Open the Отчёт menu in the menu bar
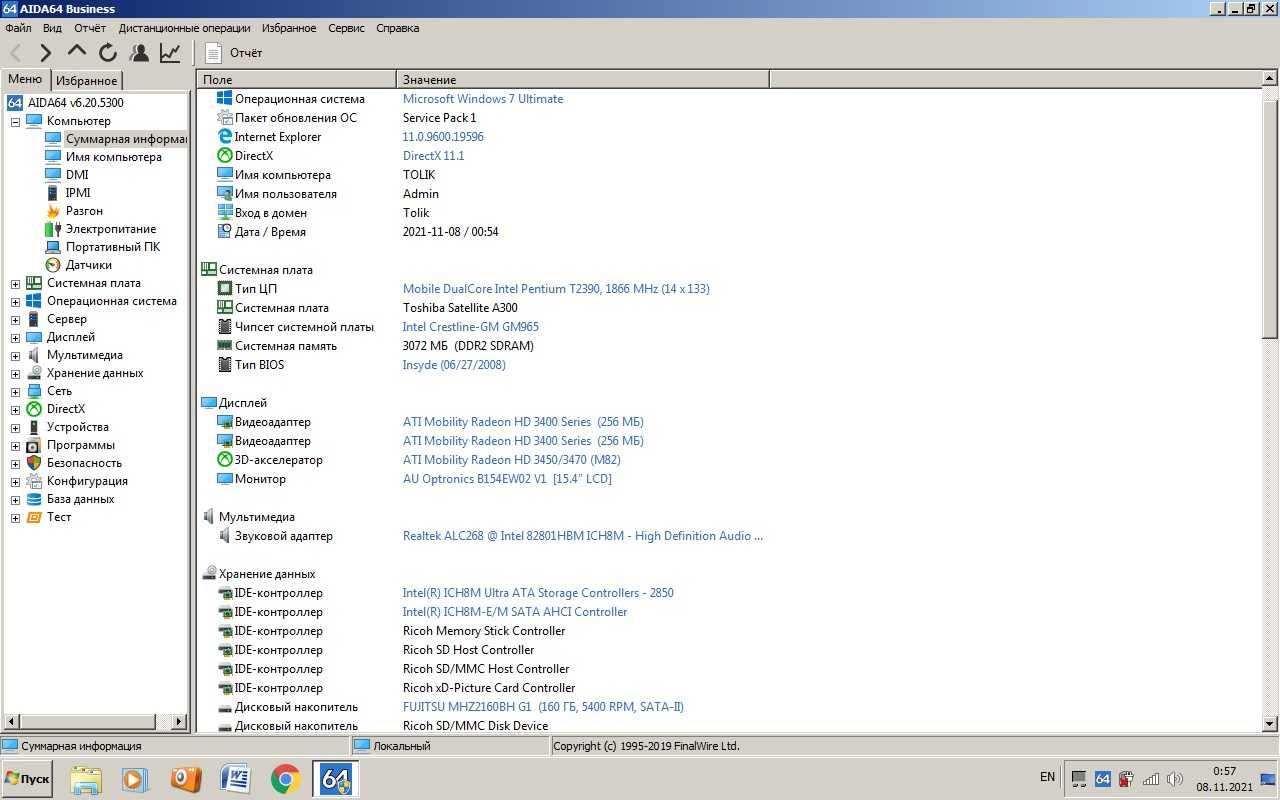The width and height of the screenshot is (1280, 800). click(89, 28)
